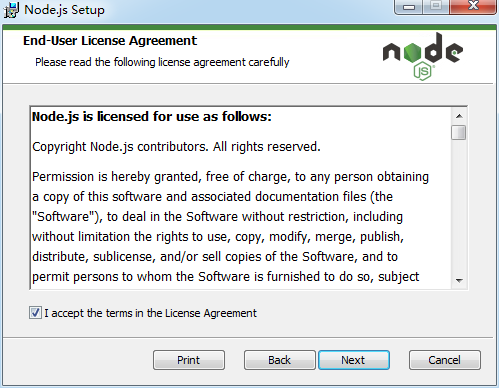This screenshot has height=388, width=499.
Task: Click the green JS hexagon badge in the logo
Action: [x=423, y=71]
